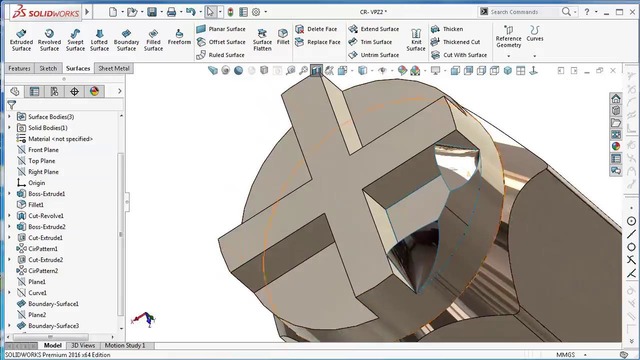The height and width of the screenshot is (360, 640).
Task: Open the ConfigurationManager tab
Action: click(54, 91)
